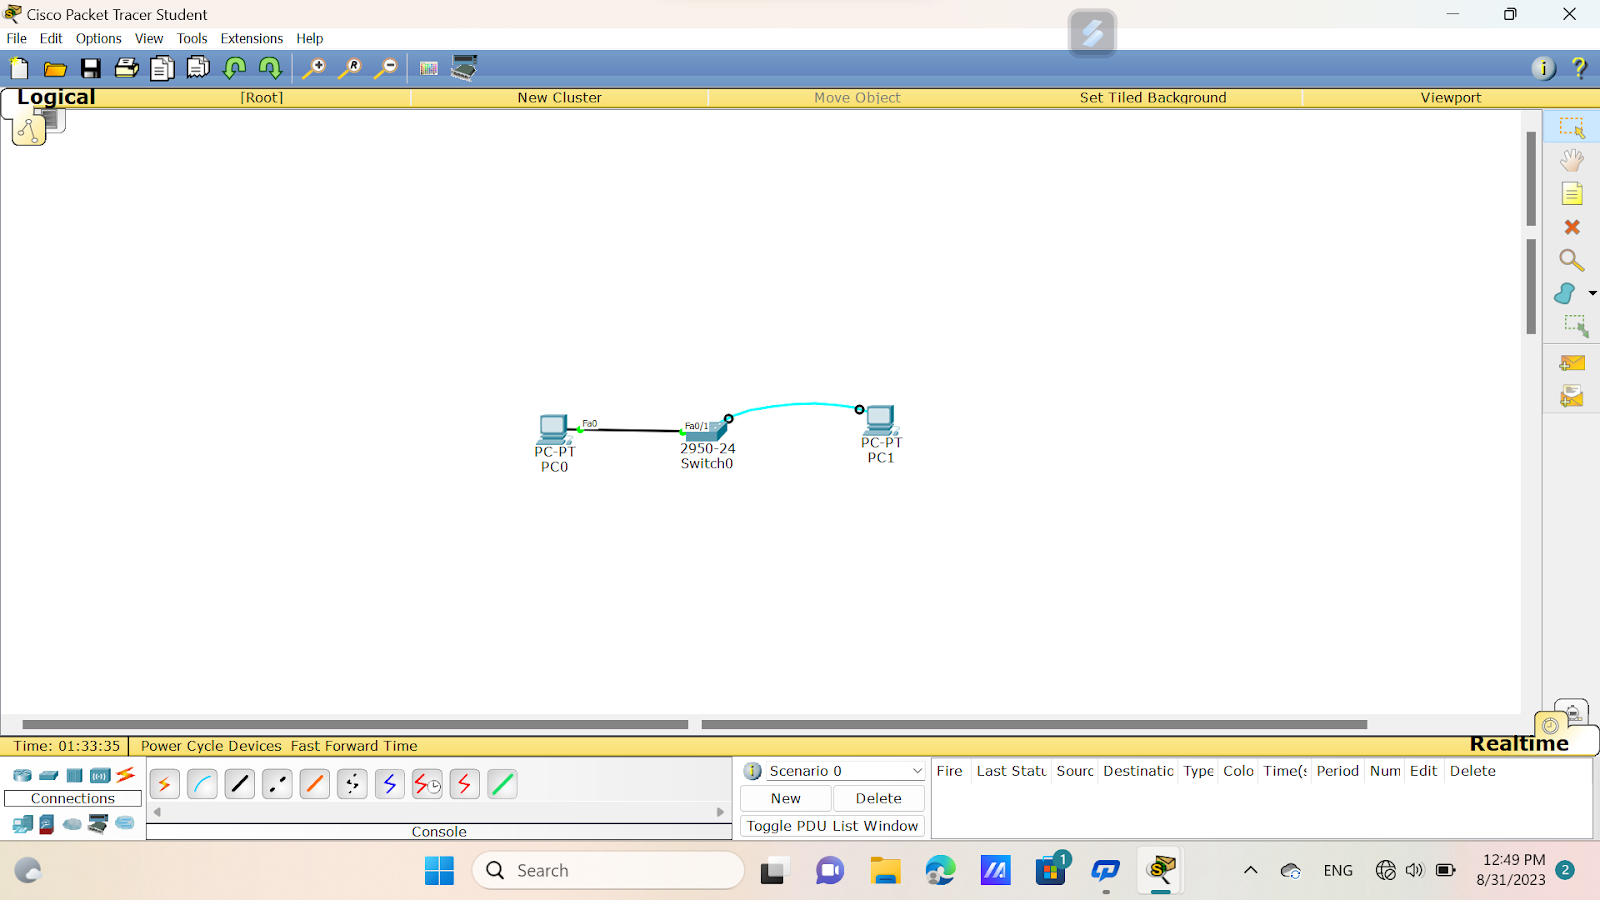Open the Edit menu

click(51, 39)
